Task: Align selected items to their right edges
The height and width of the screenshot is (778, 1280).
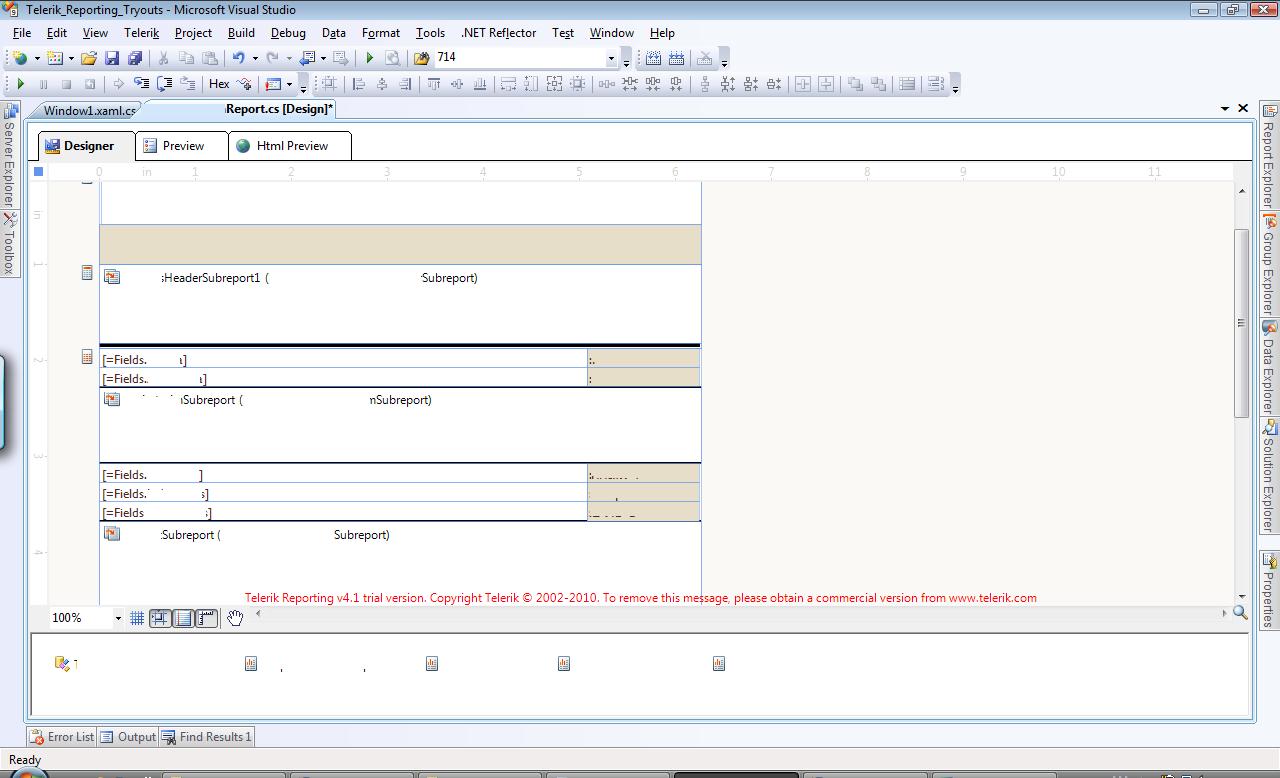Action: [x=405, y=84]
